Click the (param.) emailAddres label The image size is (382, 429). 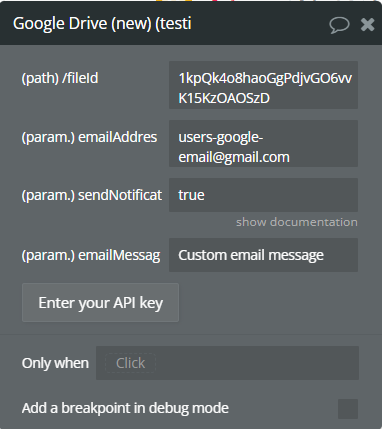click(89, 137)
